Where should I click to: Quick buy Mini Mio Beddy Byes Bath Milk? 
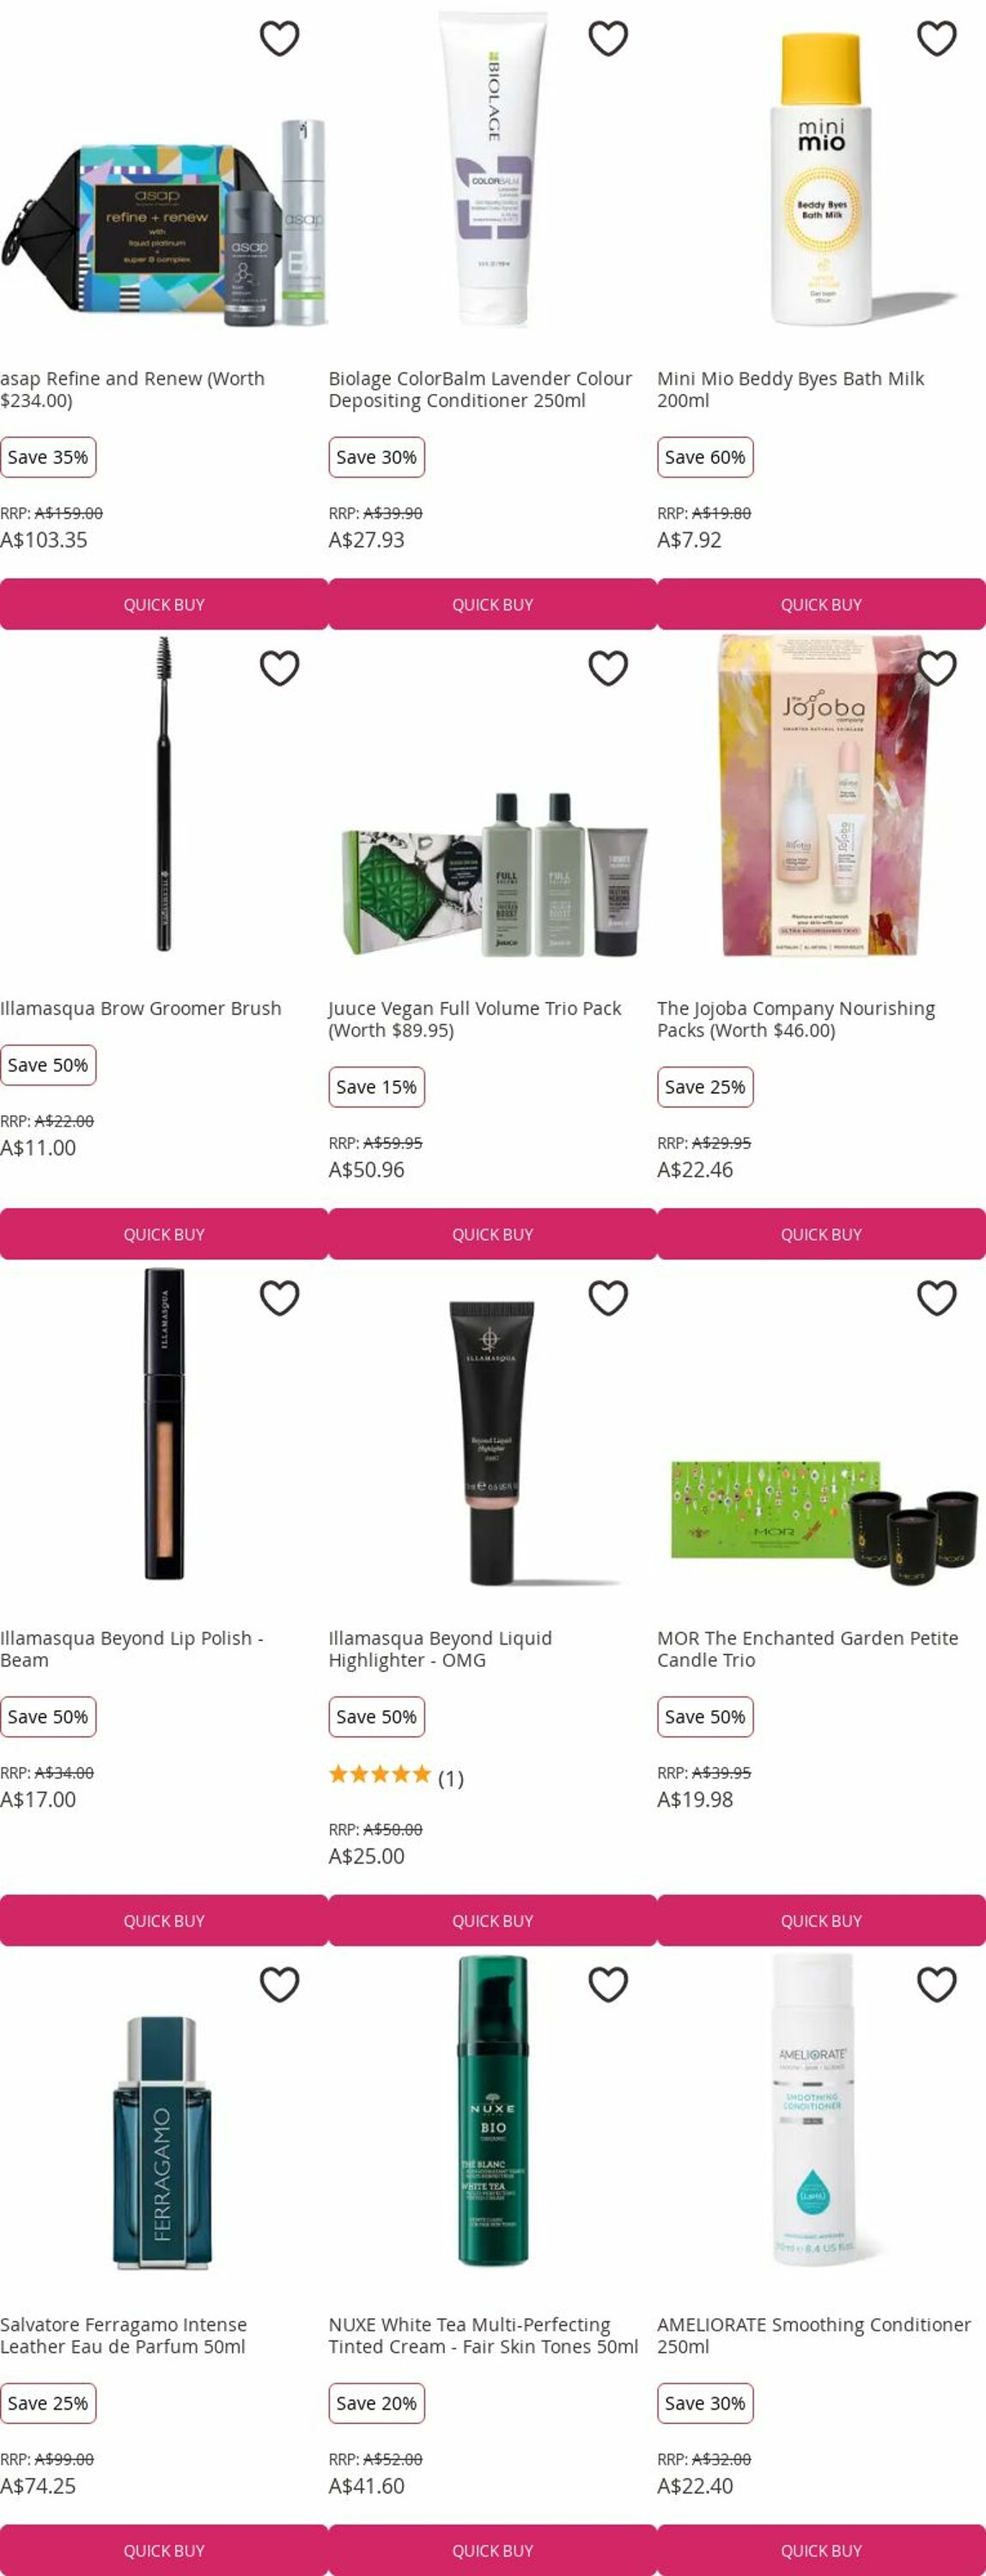(821, 604)
